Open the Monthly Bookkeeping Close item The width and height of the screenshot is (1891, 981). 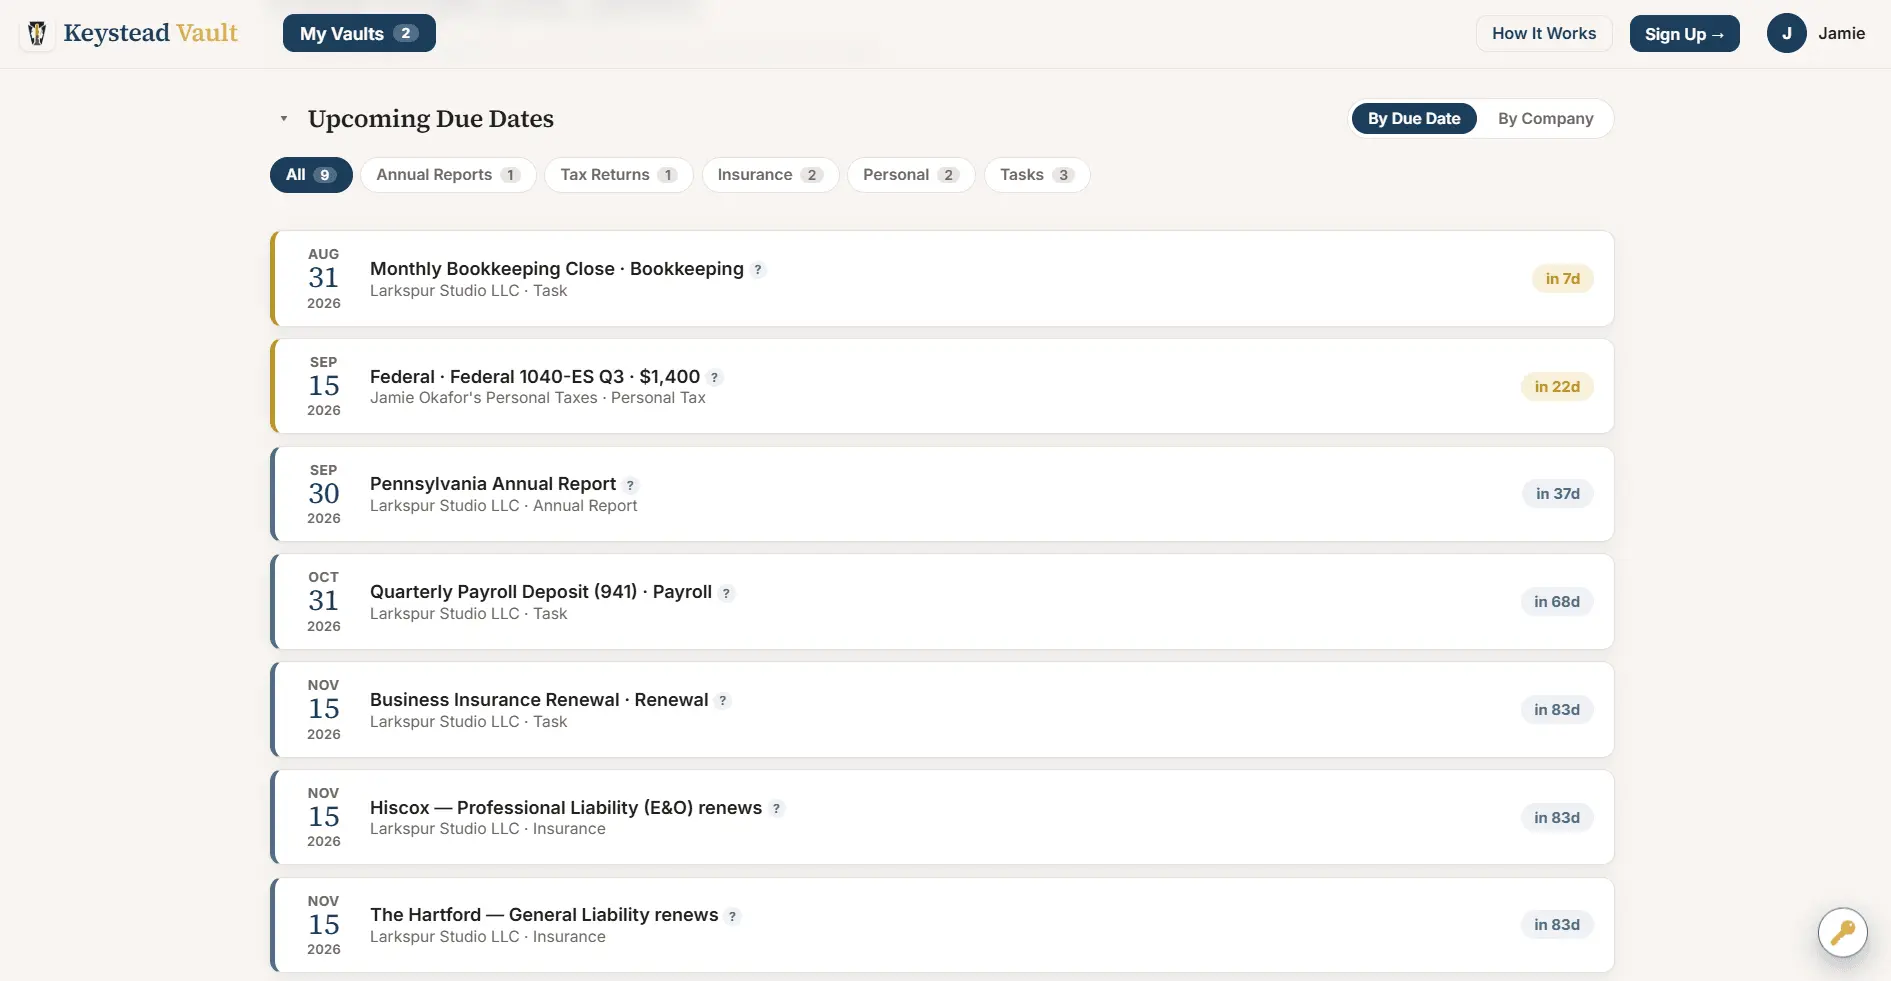click(942, 279)
